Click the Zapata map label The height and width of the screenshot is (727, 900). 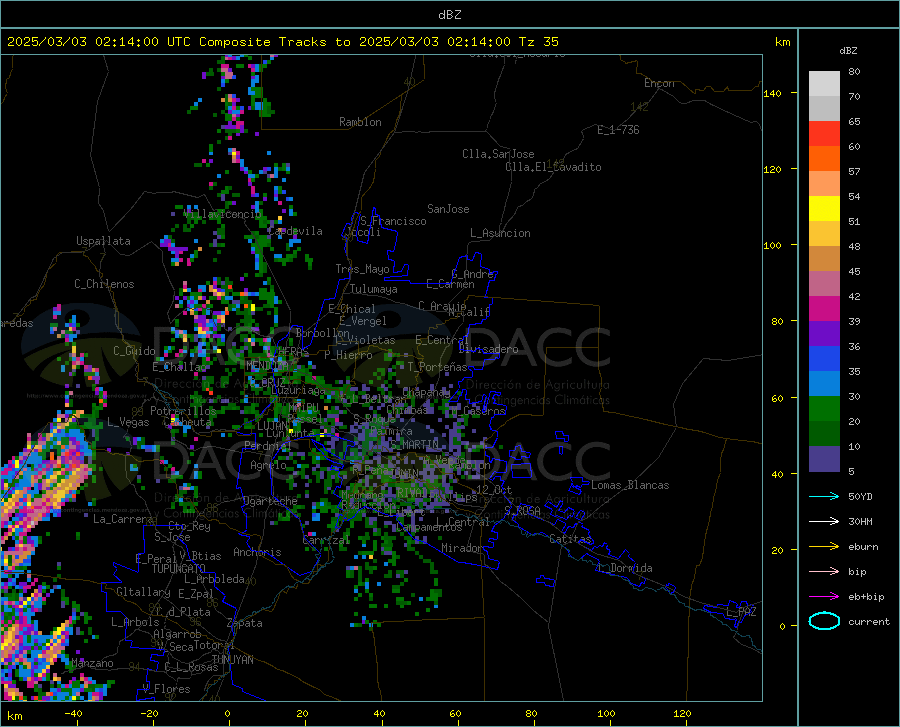(245, 623)
